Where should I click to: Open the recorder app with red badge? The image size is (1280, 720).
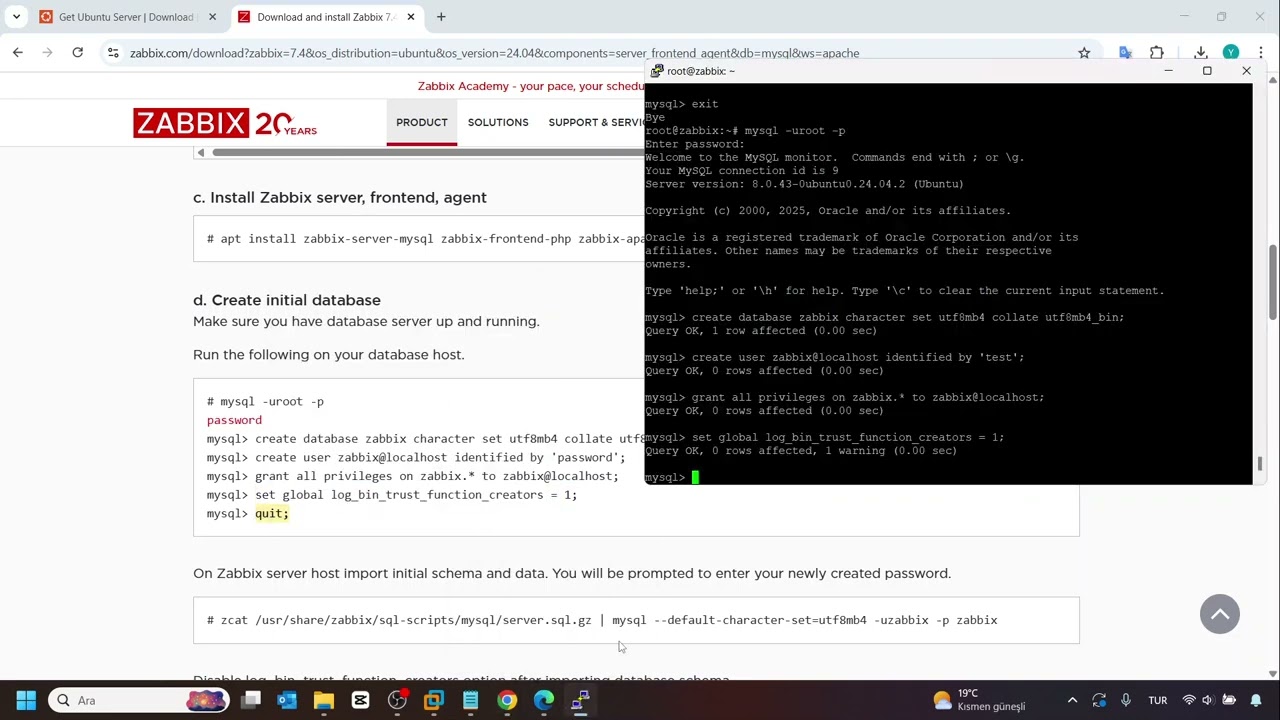[x=397, y=700]
